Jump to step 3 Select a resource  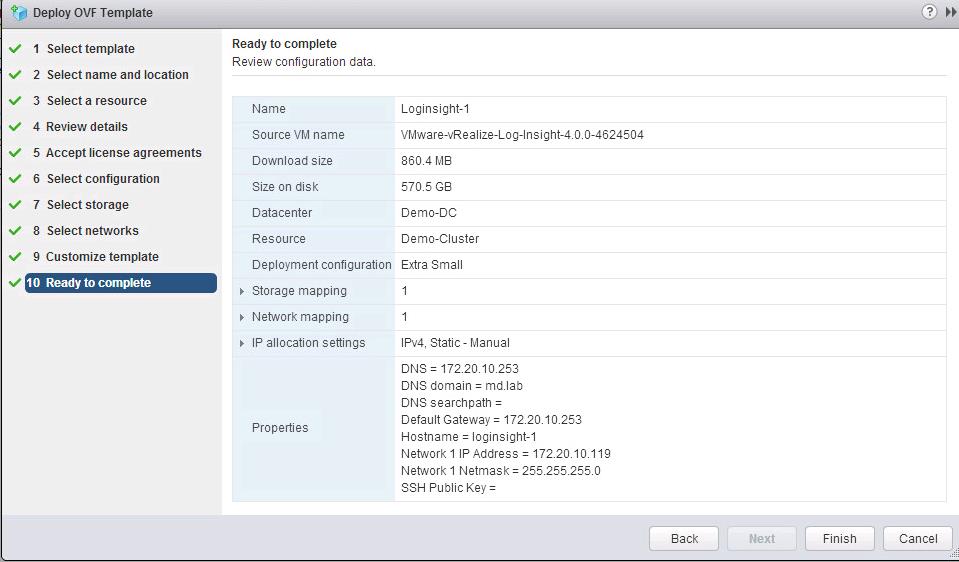point(96,101)
